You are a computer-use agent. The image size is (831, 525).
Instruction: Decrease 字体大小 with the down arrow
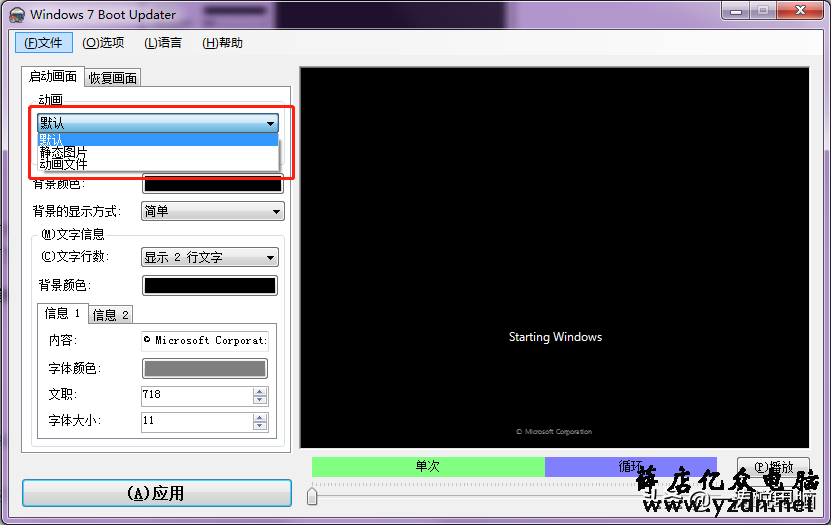(x=260, y=426)
